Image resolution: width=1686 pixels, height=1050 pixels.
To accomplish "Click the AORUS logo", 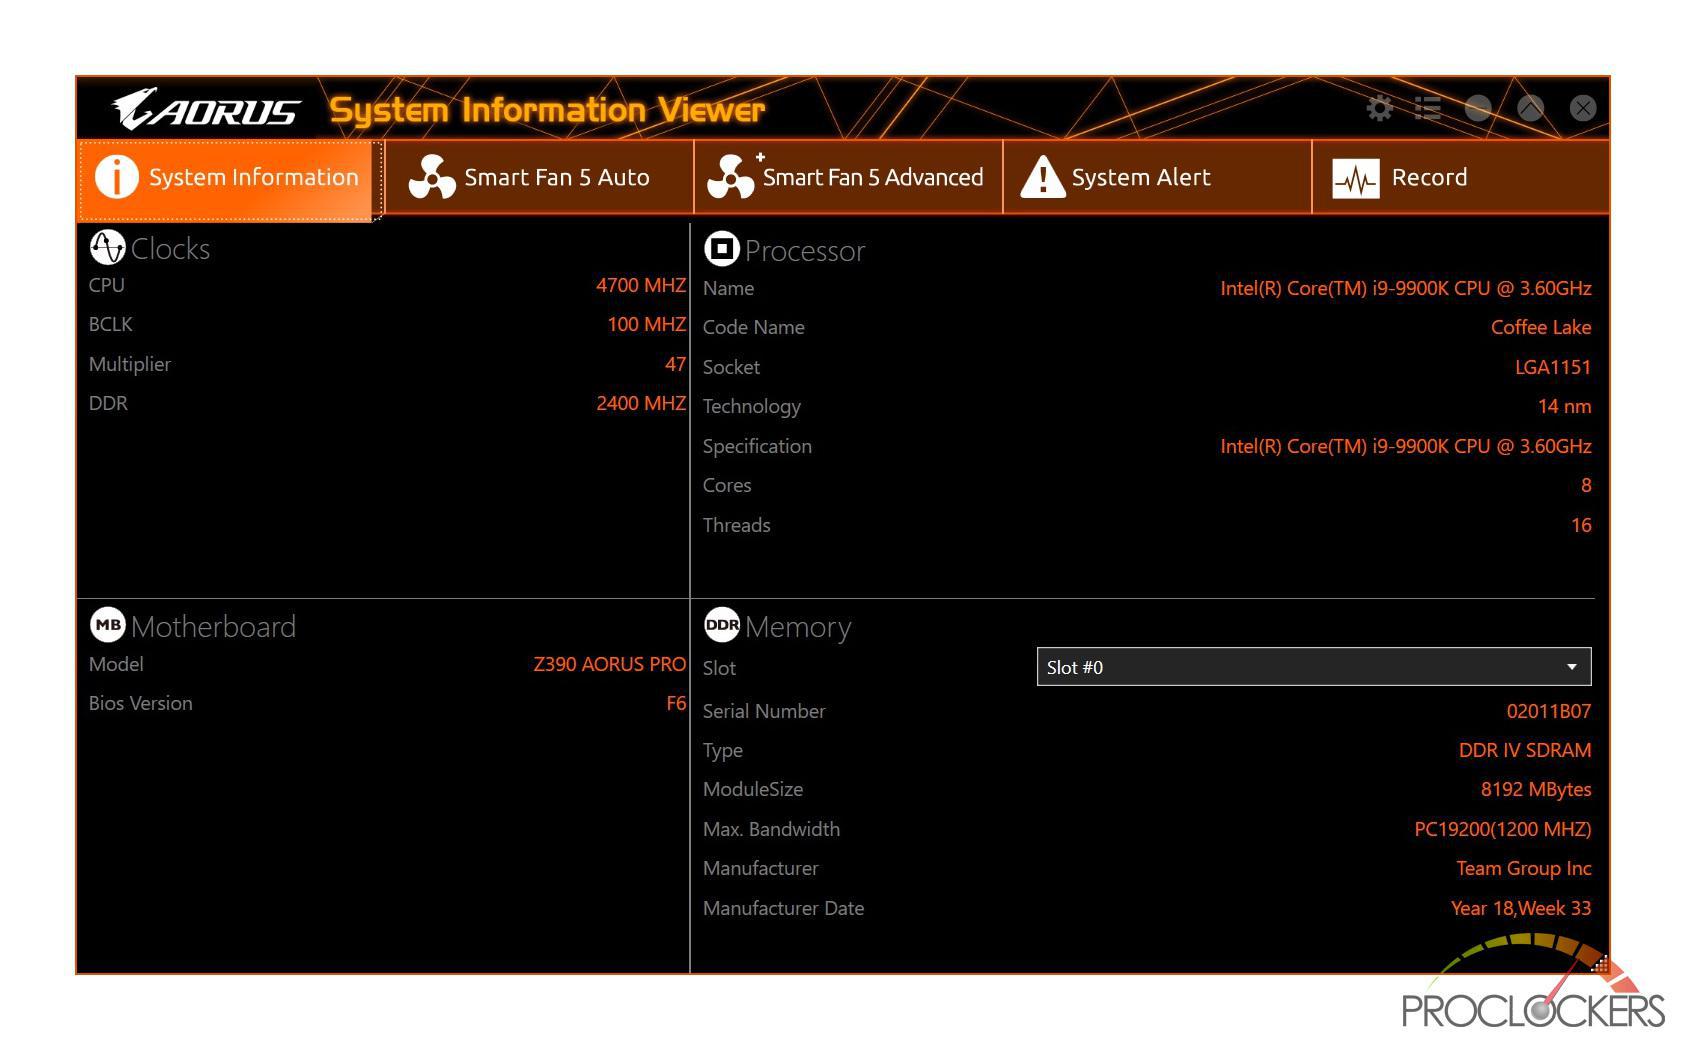I will (x=206, y=109).
